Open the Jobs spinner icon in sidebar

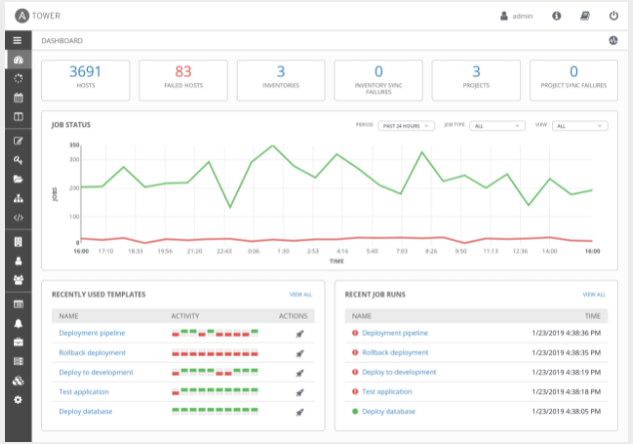(18, 78)
